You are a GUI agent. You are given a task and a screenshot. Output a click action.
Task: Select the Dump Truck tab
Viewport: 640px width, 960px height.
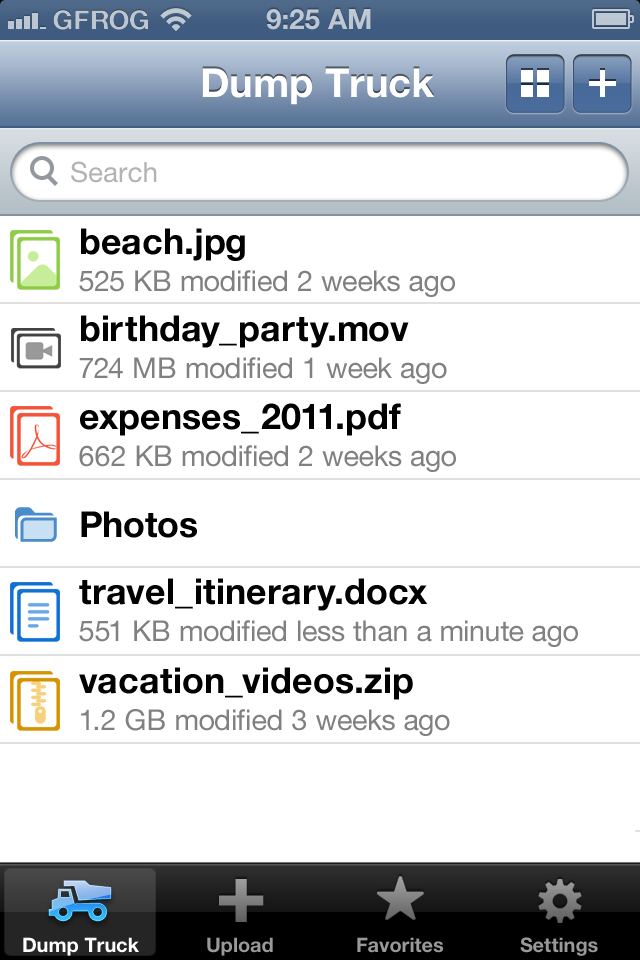click(x=80, y=914)
